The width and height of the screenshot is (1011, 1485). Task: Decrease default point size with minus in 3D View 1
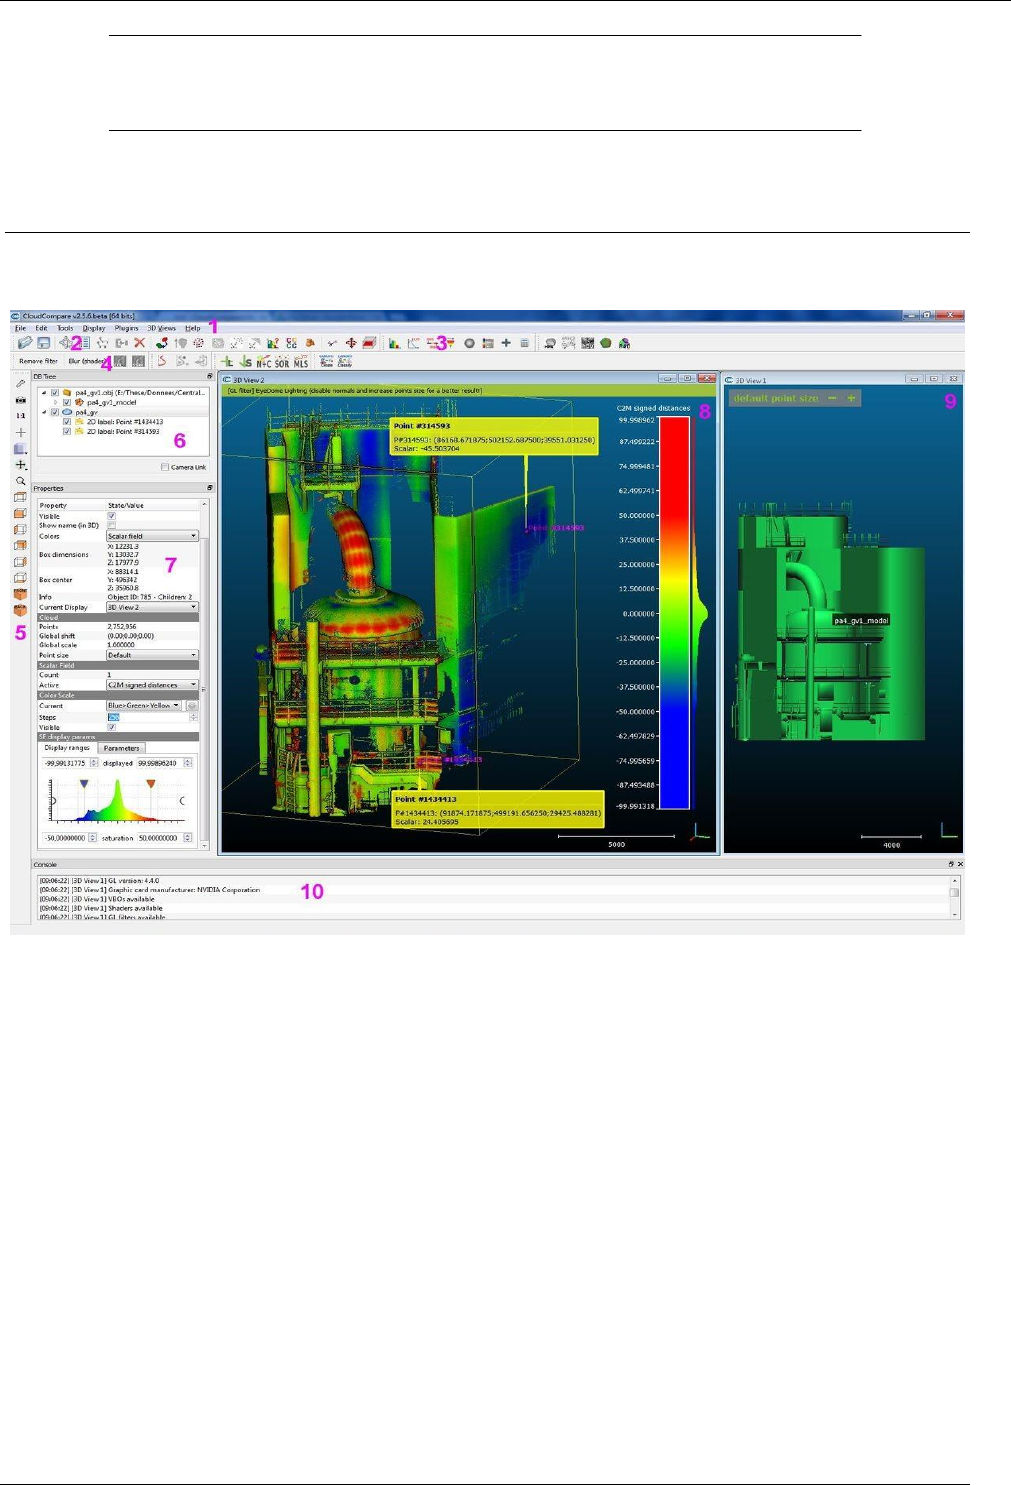pos(832,398)
